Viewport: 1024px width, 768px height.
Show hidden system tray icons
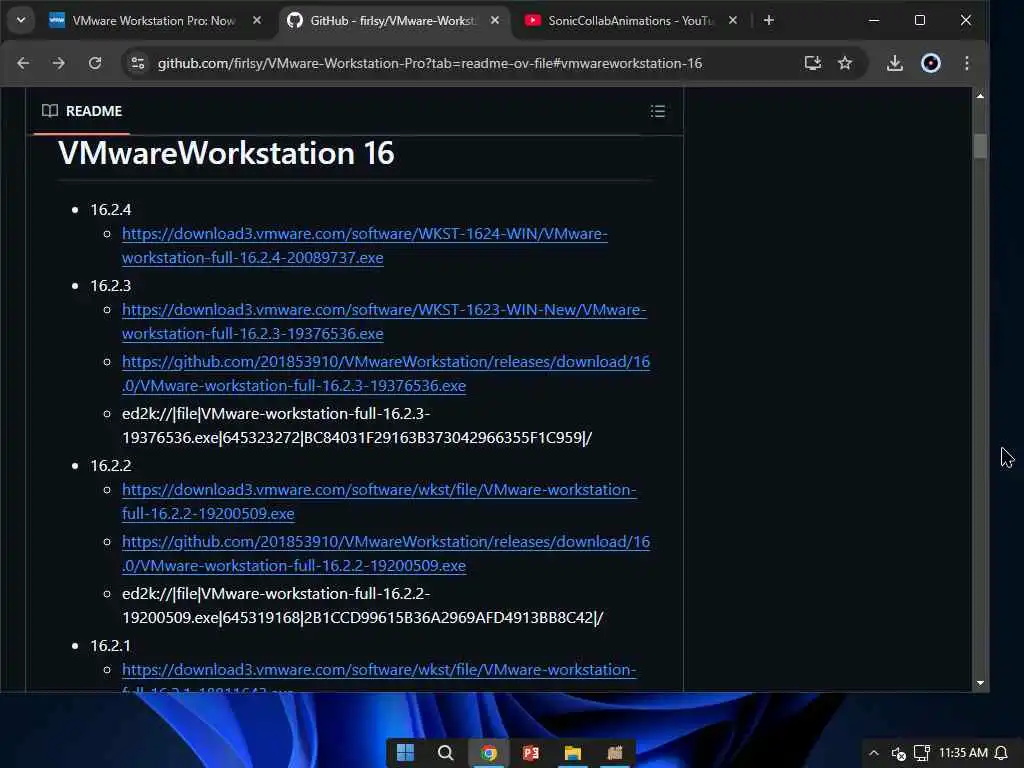pos(874,753)
